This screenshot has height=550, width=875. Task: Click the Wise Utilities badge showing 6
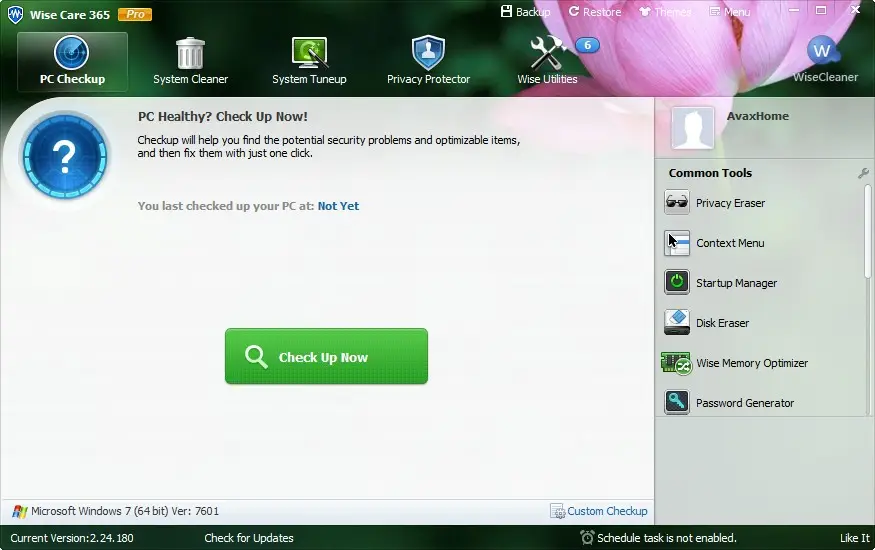pos(587,45)
